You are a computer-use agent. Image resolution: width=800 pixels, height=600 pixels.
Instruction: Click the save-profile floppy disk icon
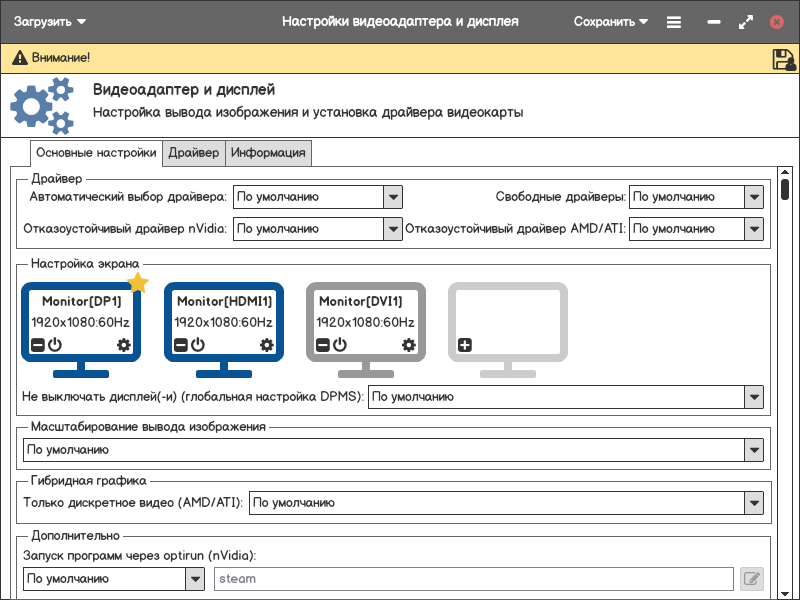(783, 59)
